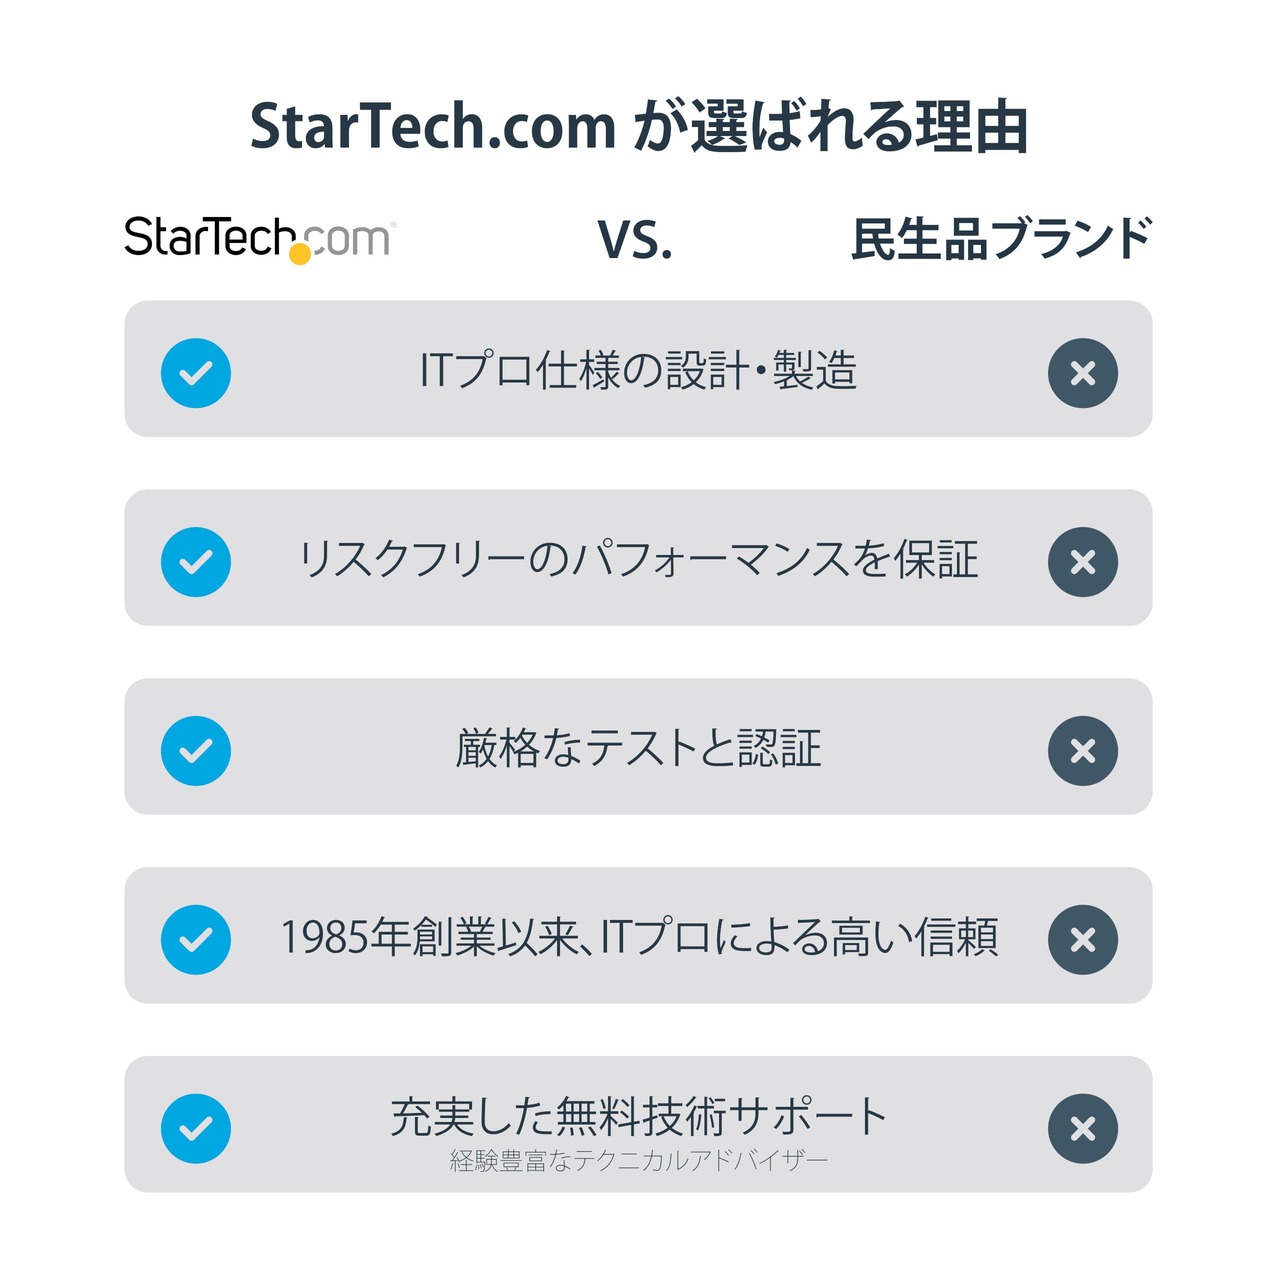This screenshot has width=1280, height=1280.
Task: Click the X icon in the 充実した無料技術サポート row
Action: pos(1082,1129)
